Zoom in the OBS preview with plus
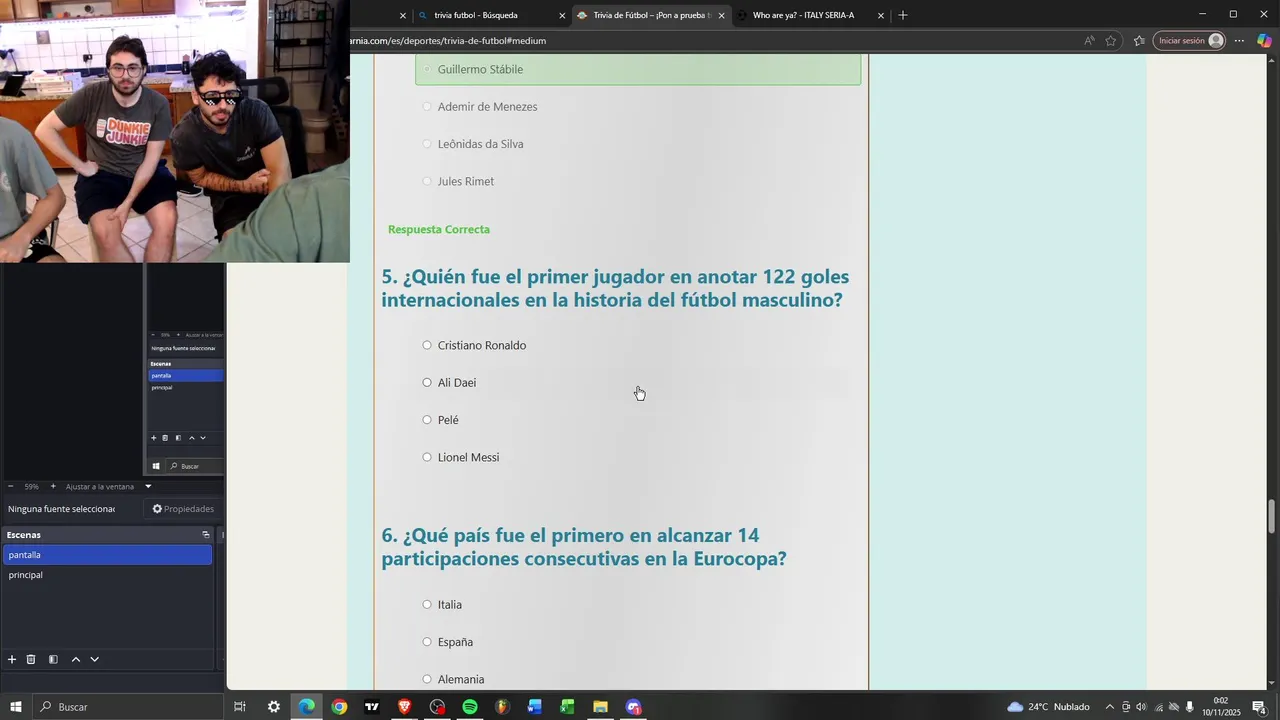1280x720 pixels. click(53, 486)
